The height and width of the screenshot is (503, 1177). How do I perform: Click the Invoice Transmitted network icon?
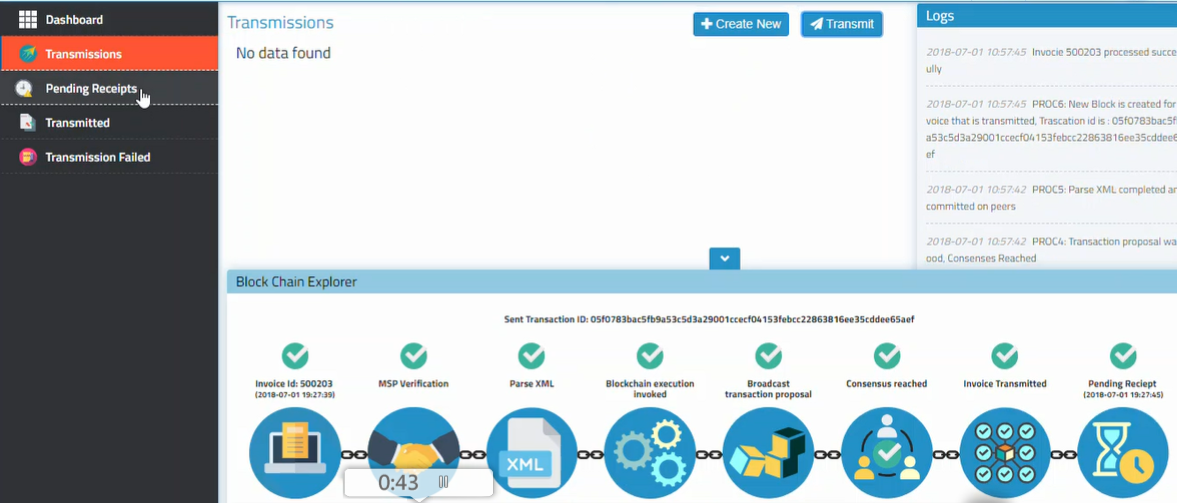click(x=1004, y=453)
